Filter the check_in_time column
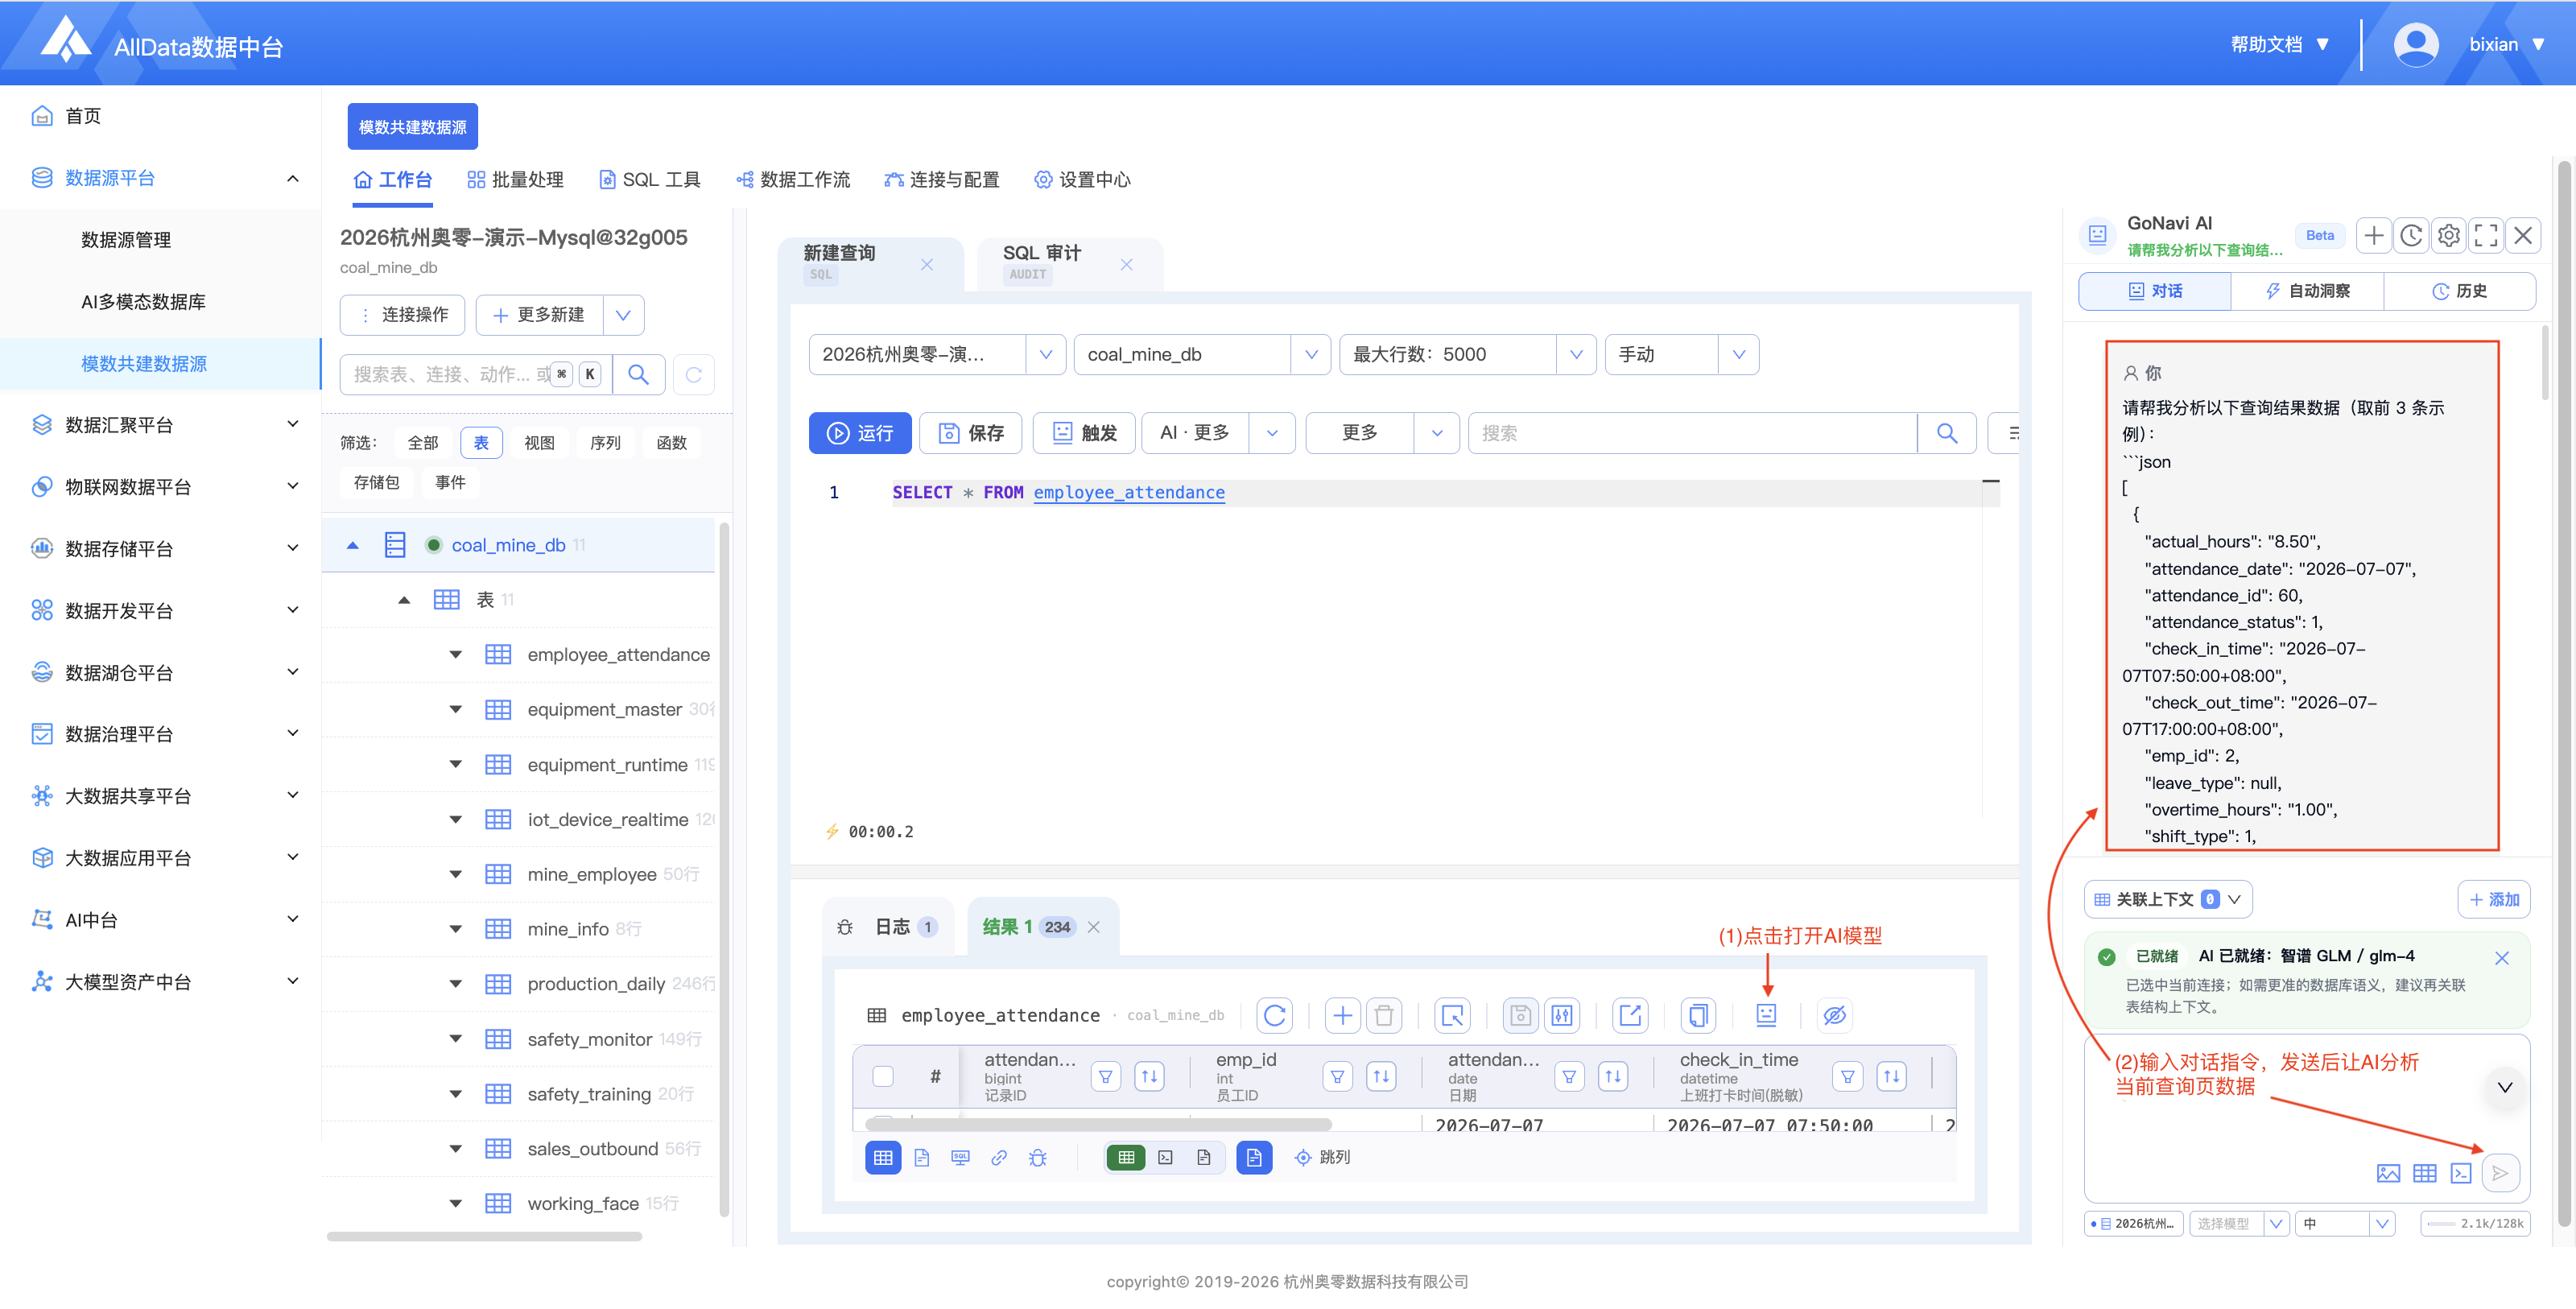Image resolution: width=2576 pixels, height=1309 pixels. 1847,1076
